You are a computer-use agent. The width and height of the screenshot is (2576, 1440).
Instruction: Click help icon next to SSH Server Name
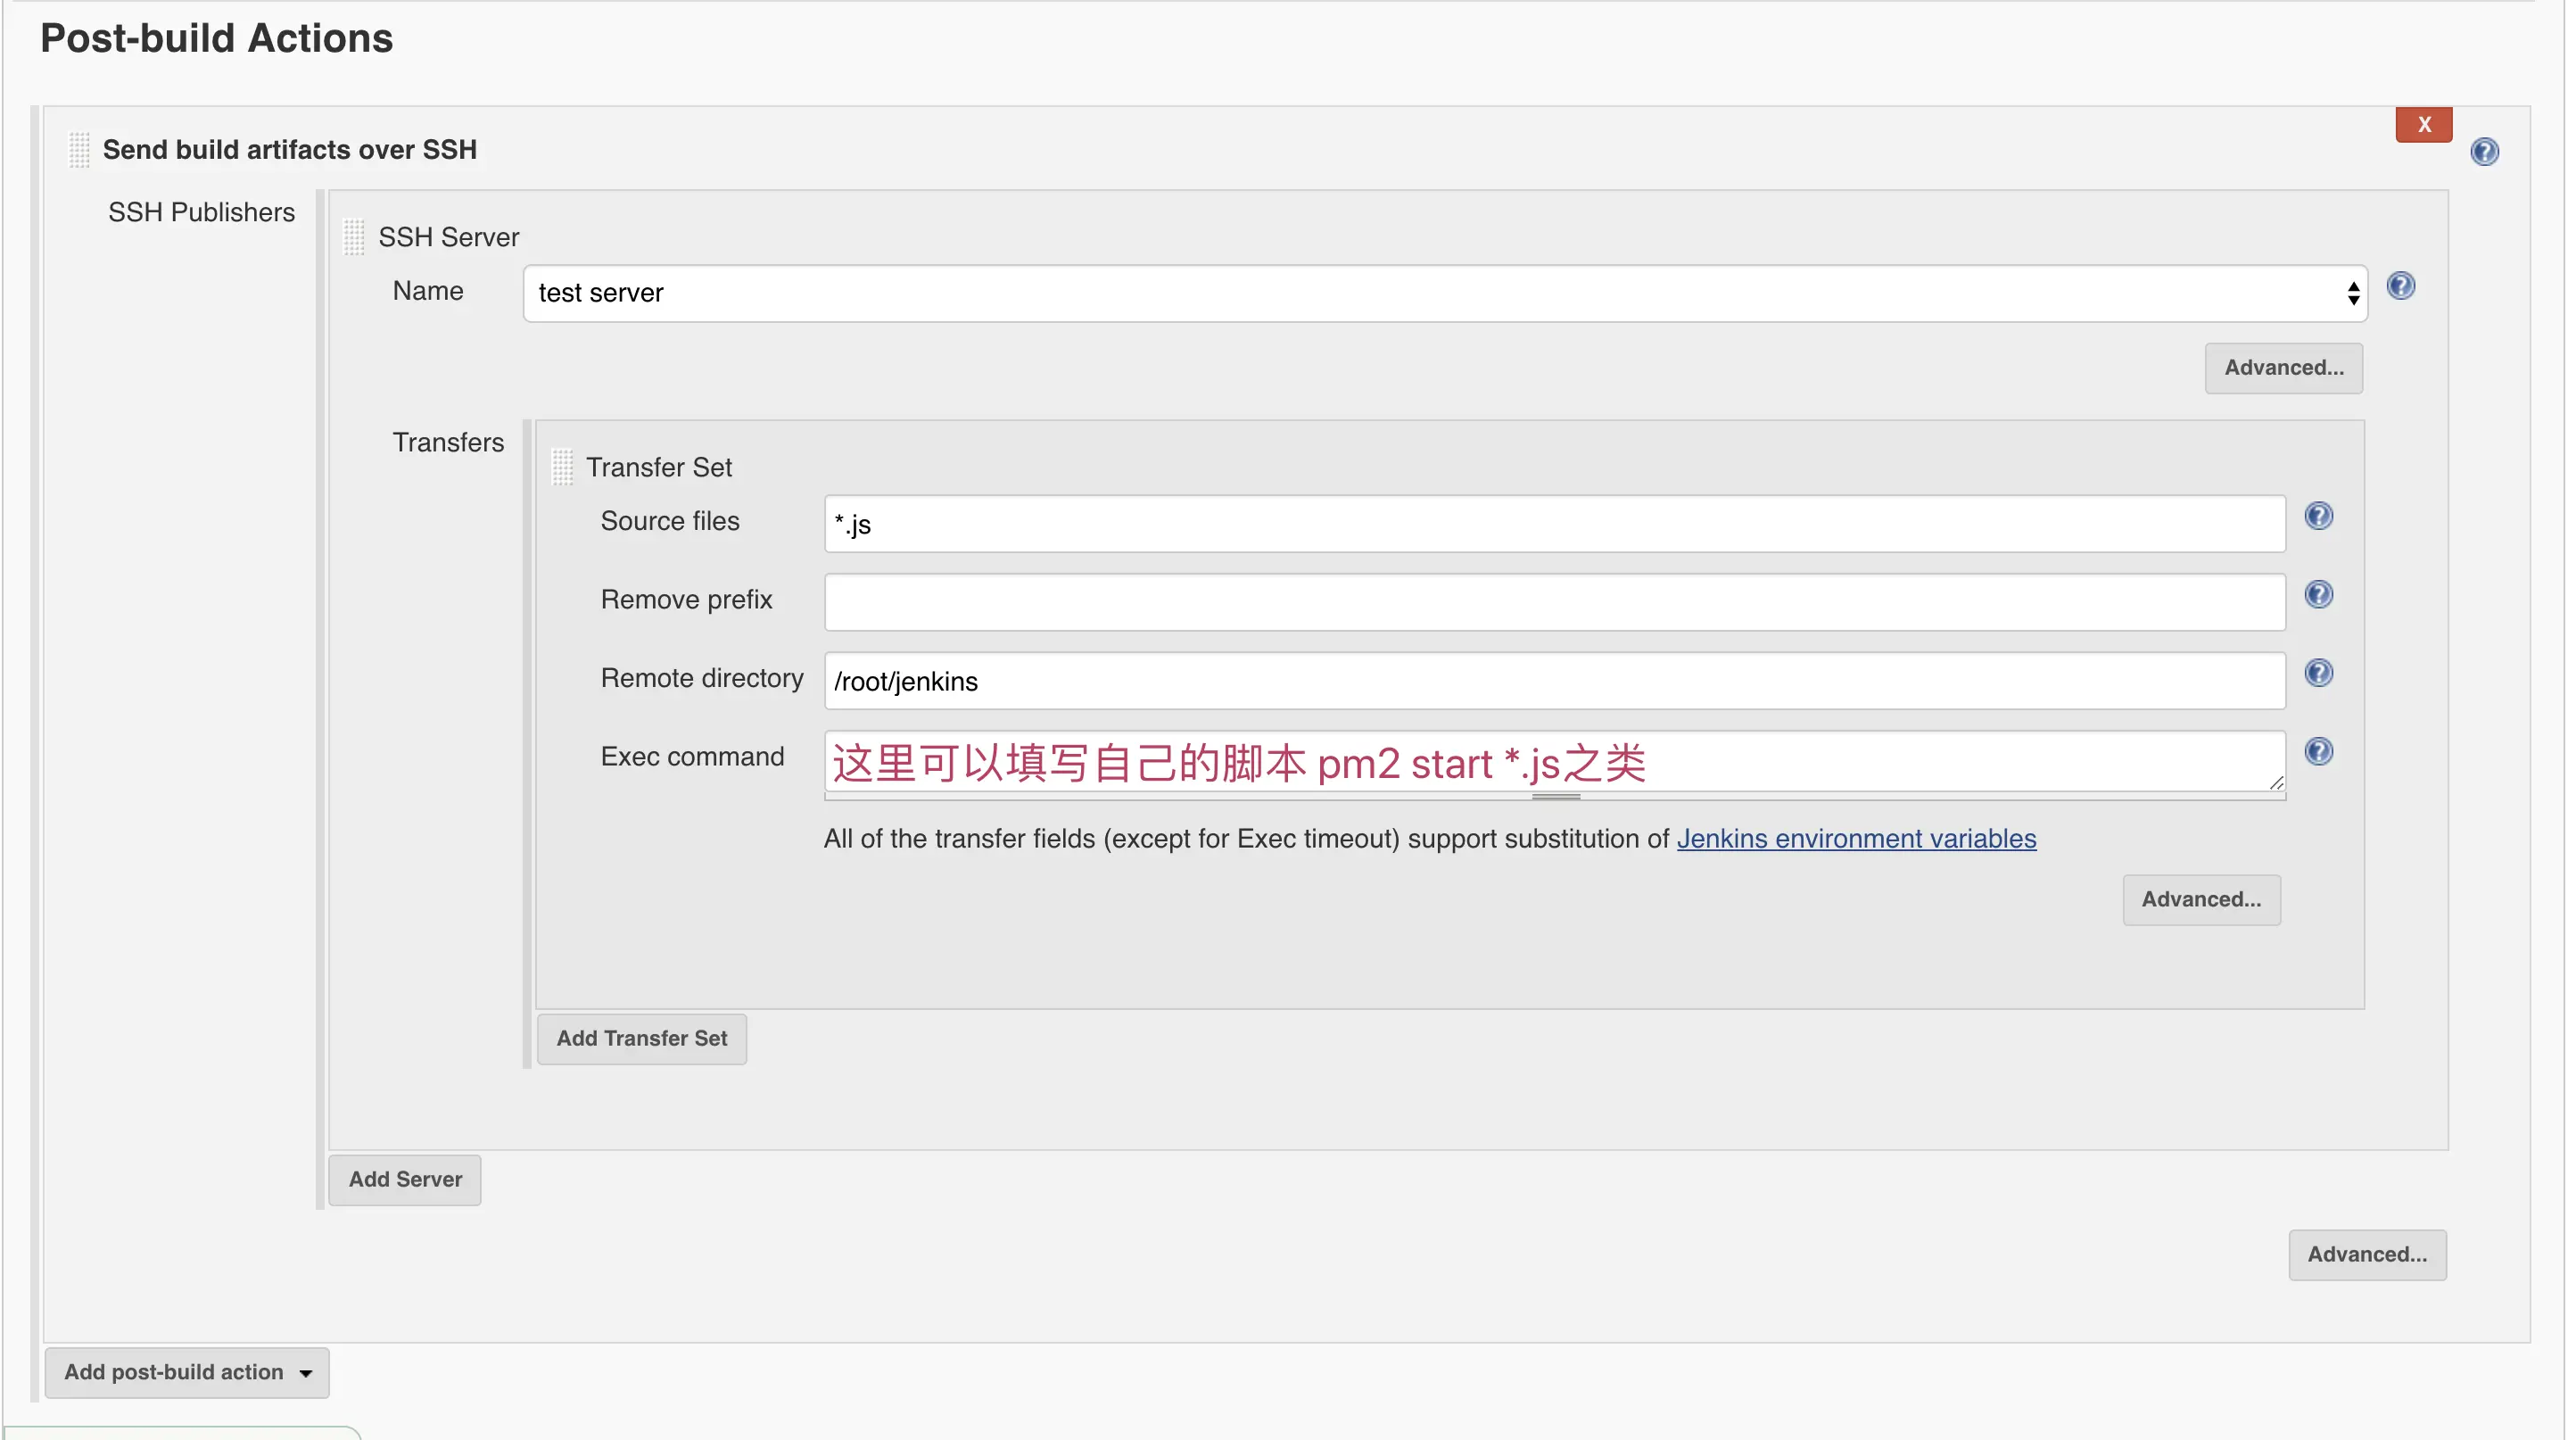click(x=2400, y=286)
